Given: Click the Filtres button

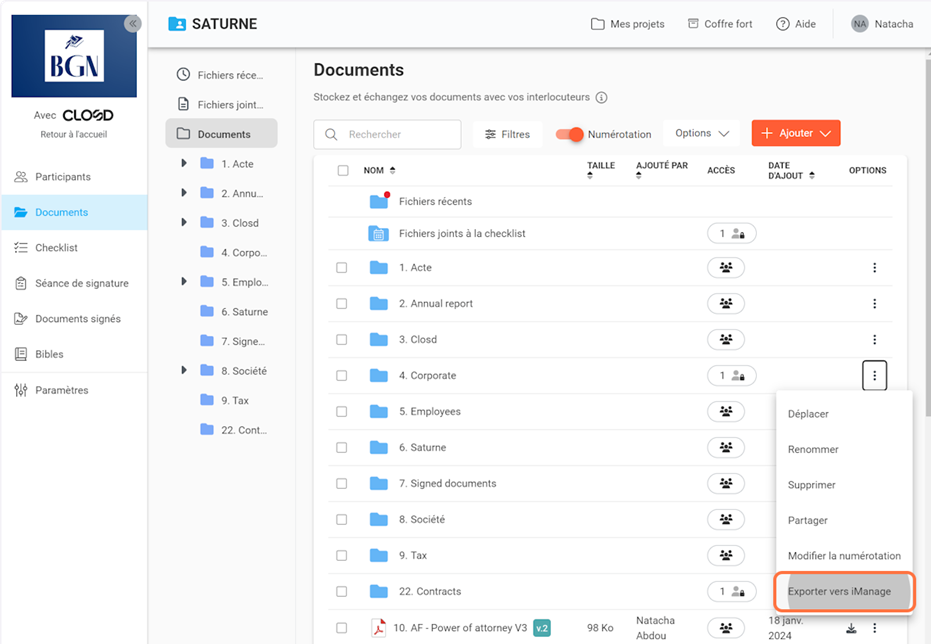Looking at the screenshot, I should [506, 134].
